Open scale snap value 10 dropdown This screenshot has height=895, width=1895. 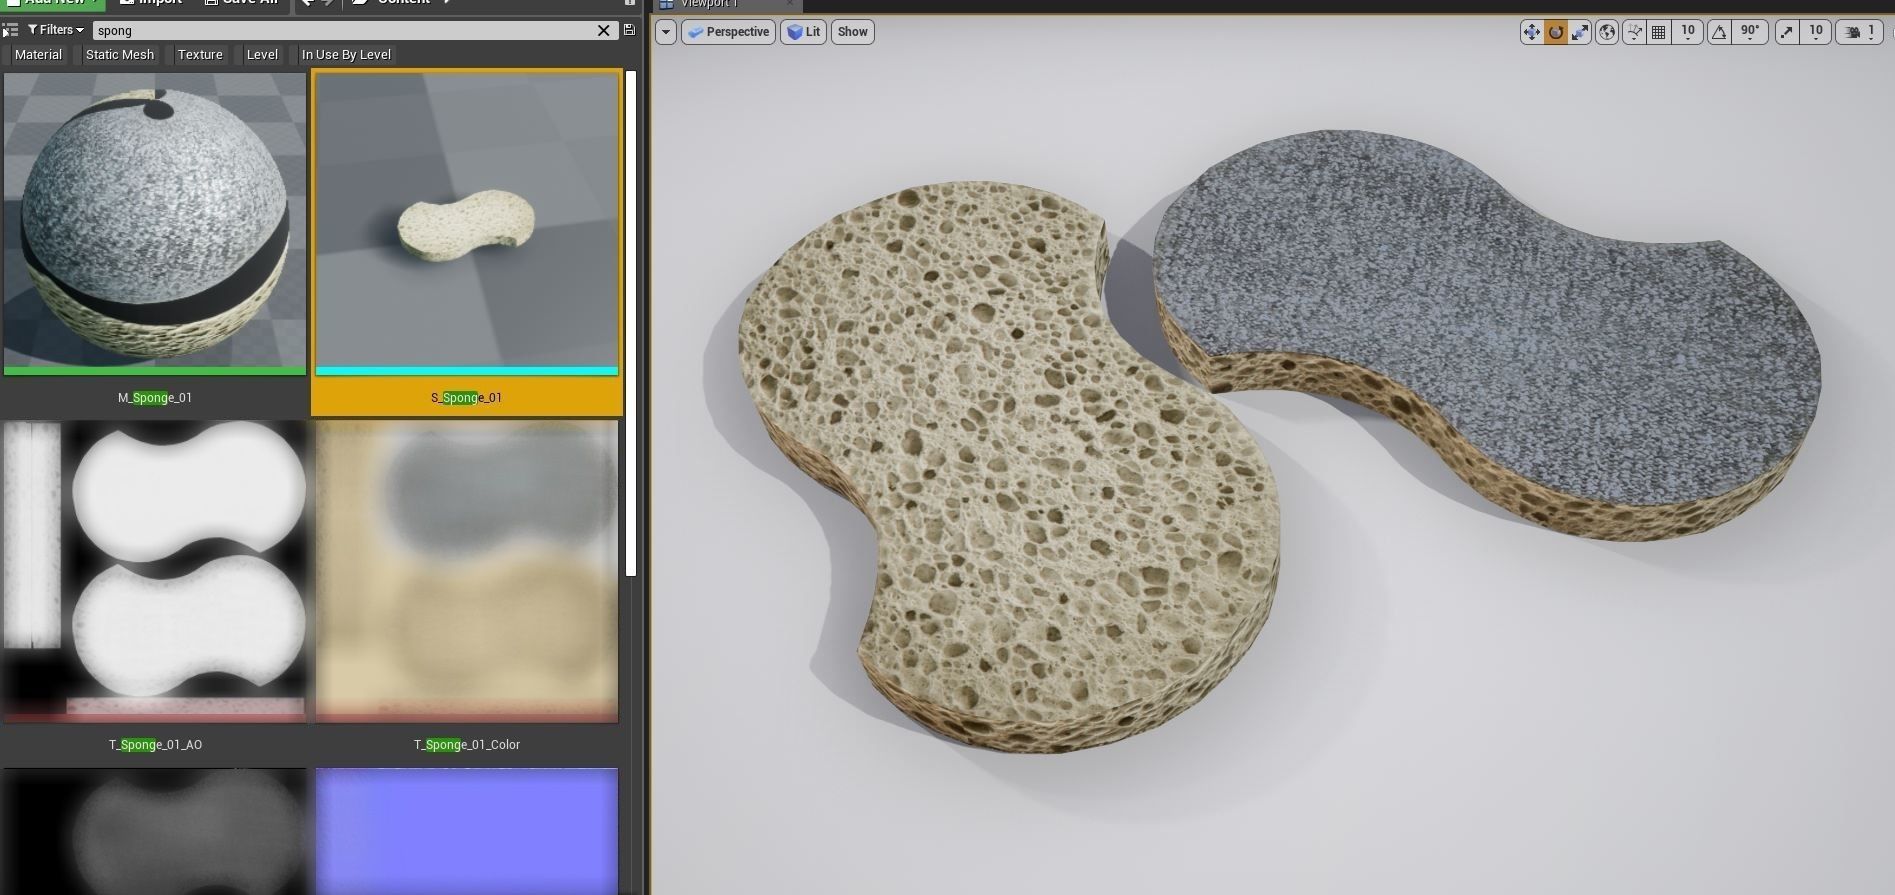1816,32
